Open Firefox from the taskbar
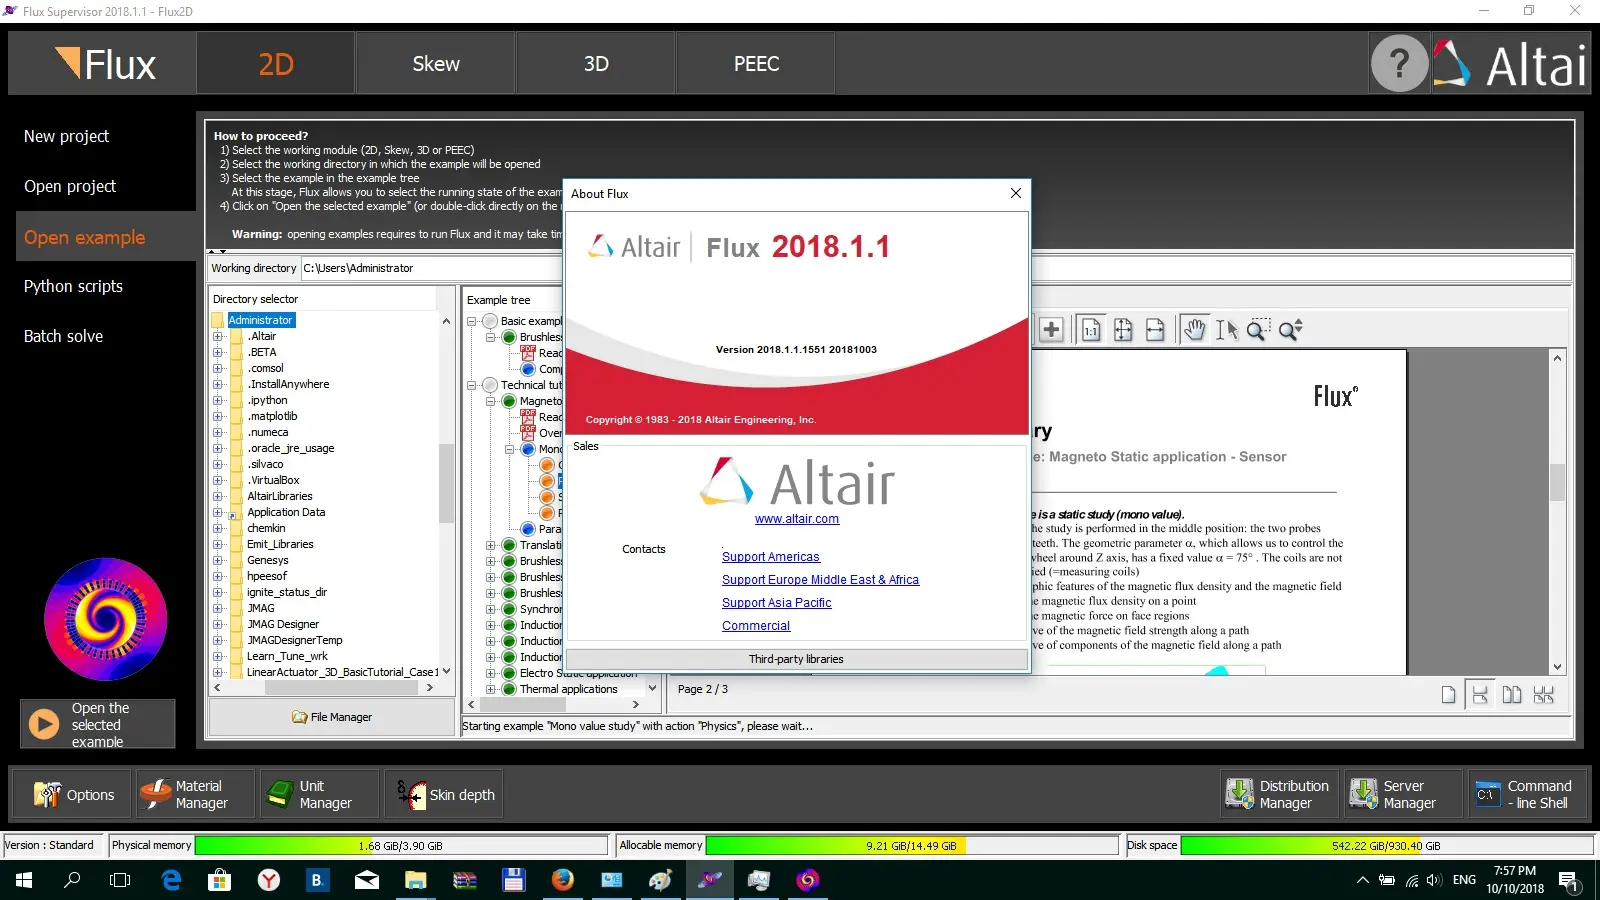1600x900 pixels. (x=563, y=880)
